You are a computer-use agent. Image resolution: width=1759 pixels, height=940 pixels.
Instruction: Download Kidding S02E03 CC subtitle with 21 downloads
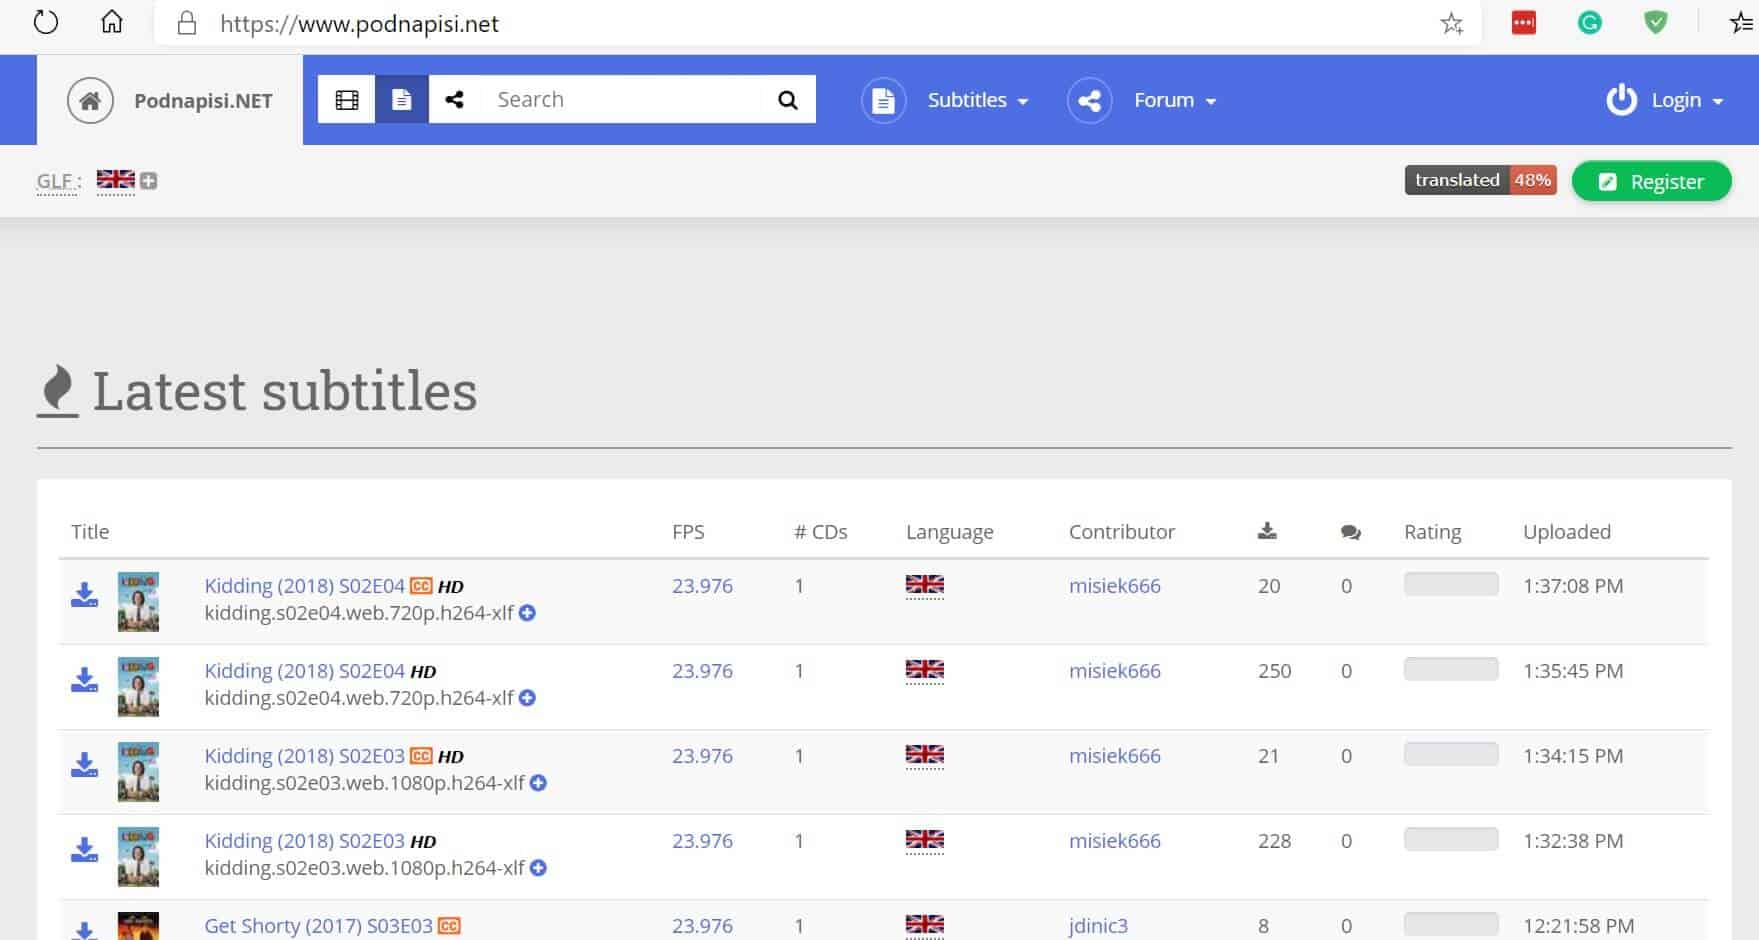85,765
